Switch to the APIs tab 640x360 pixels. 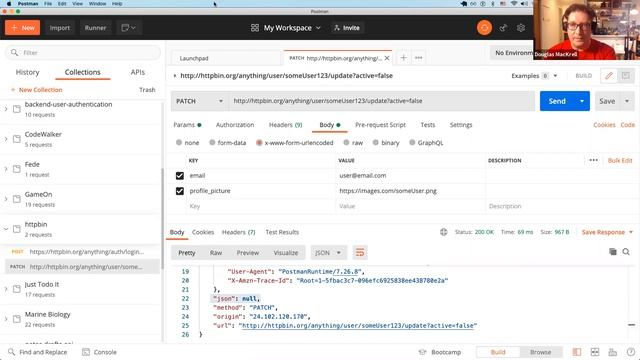138,72
